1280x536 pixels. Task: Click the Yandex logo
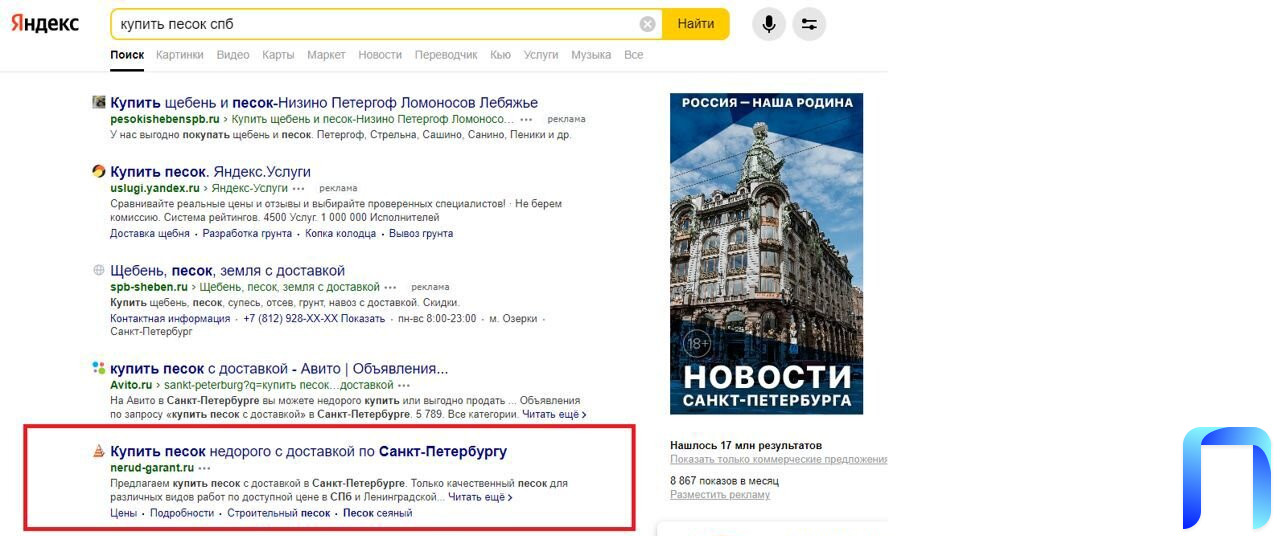click(x=45, y=23)
